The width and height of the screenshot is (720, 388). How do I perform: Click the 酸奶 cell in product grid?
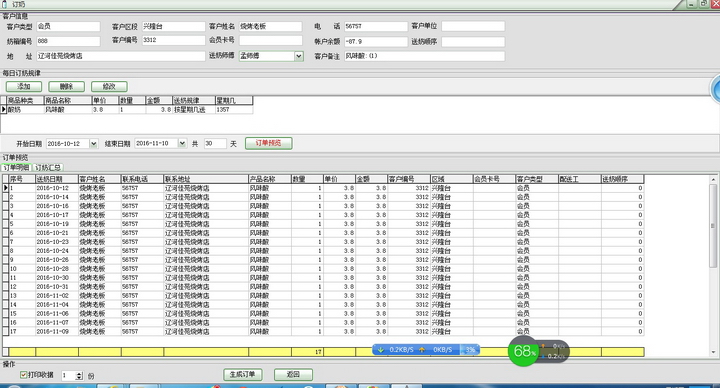tap(25, 110)
